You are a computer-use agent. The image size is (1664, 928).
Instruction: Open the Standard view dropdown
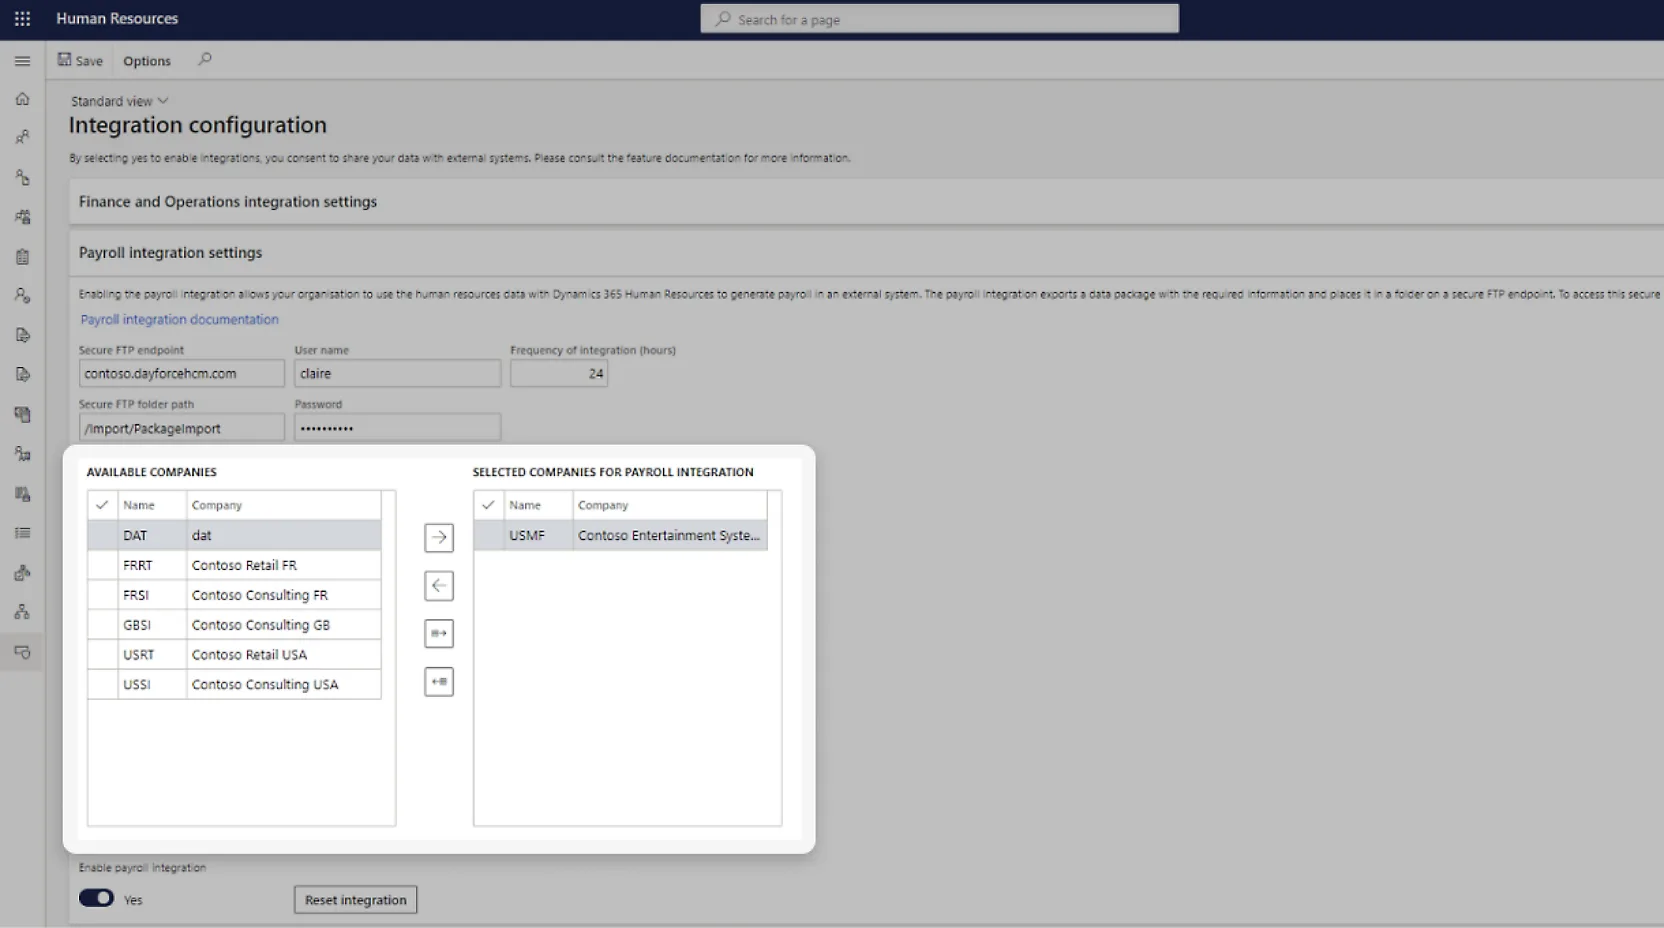click(120, 101)
